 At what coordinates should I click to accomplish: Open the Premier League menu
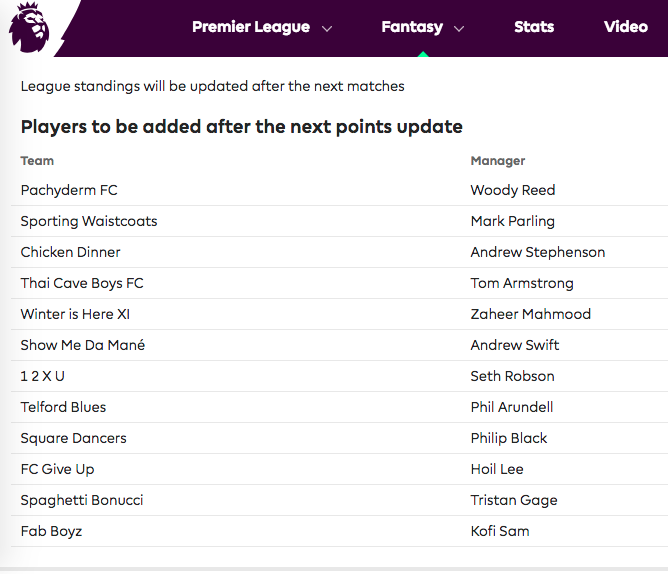point(251,27)
